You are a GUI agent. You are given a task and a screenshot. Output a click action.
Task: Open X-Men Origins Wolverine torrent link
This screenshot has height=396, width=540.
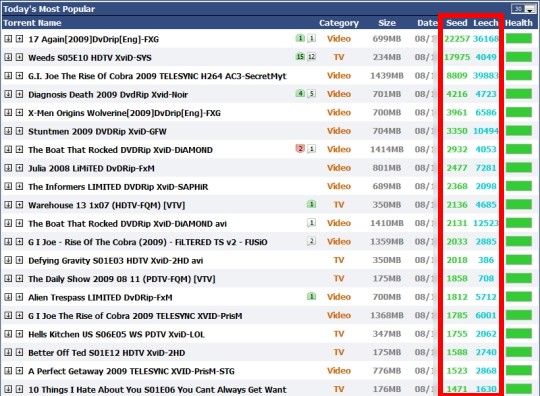pos(124,113)
